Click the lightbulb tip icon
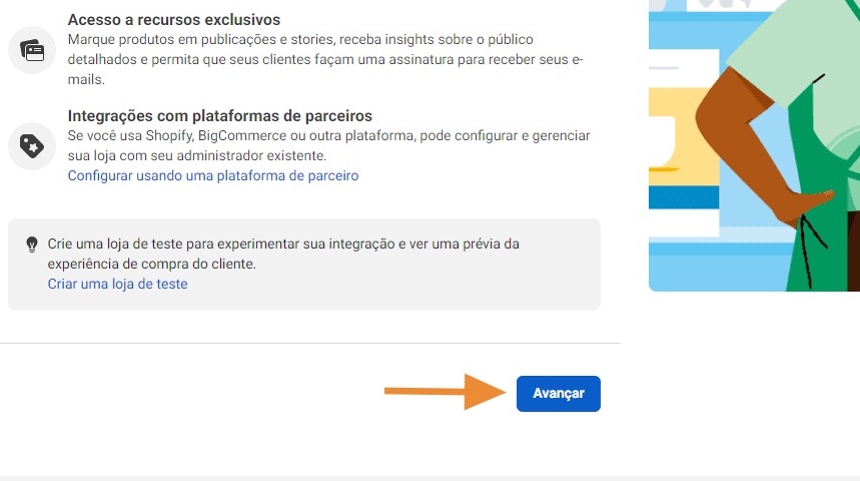Screen dimensions: 860x481 pos(32,244)
